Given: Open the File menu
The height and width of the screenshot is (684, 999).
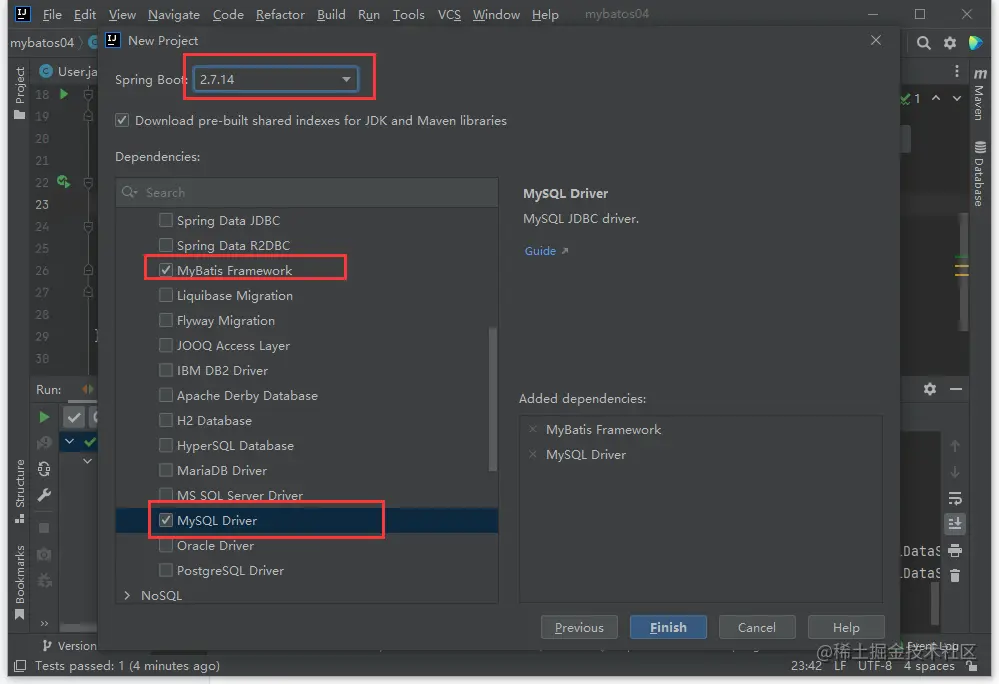Looking at the screenshot, I should 52,14.
